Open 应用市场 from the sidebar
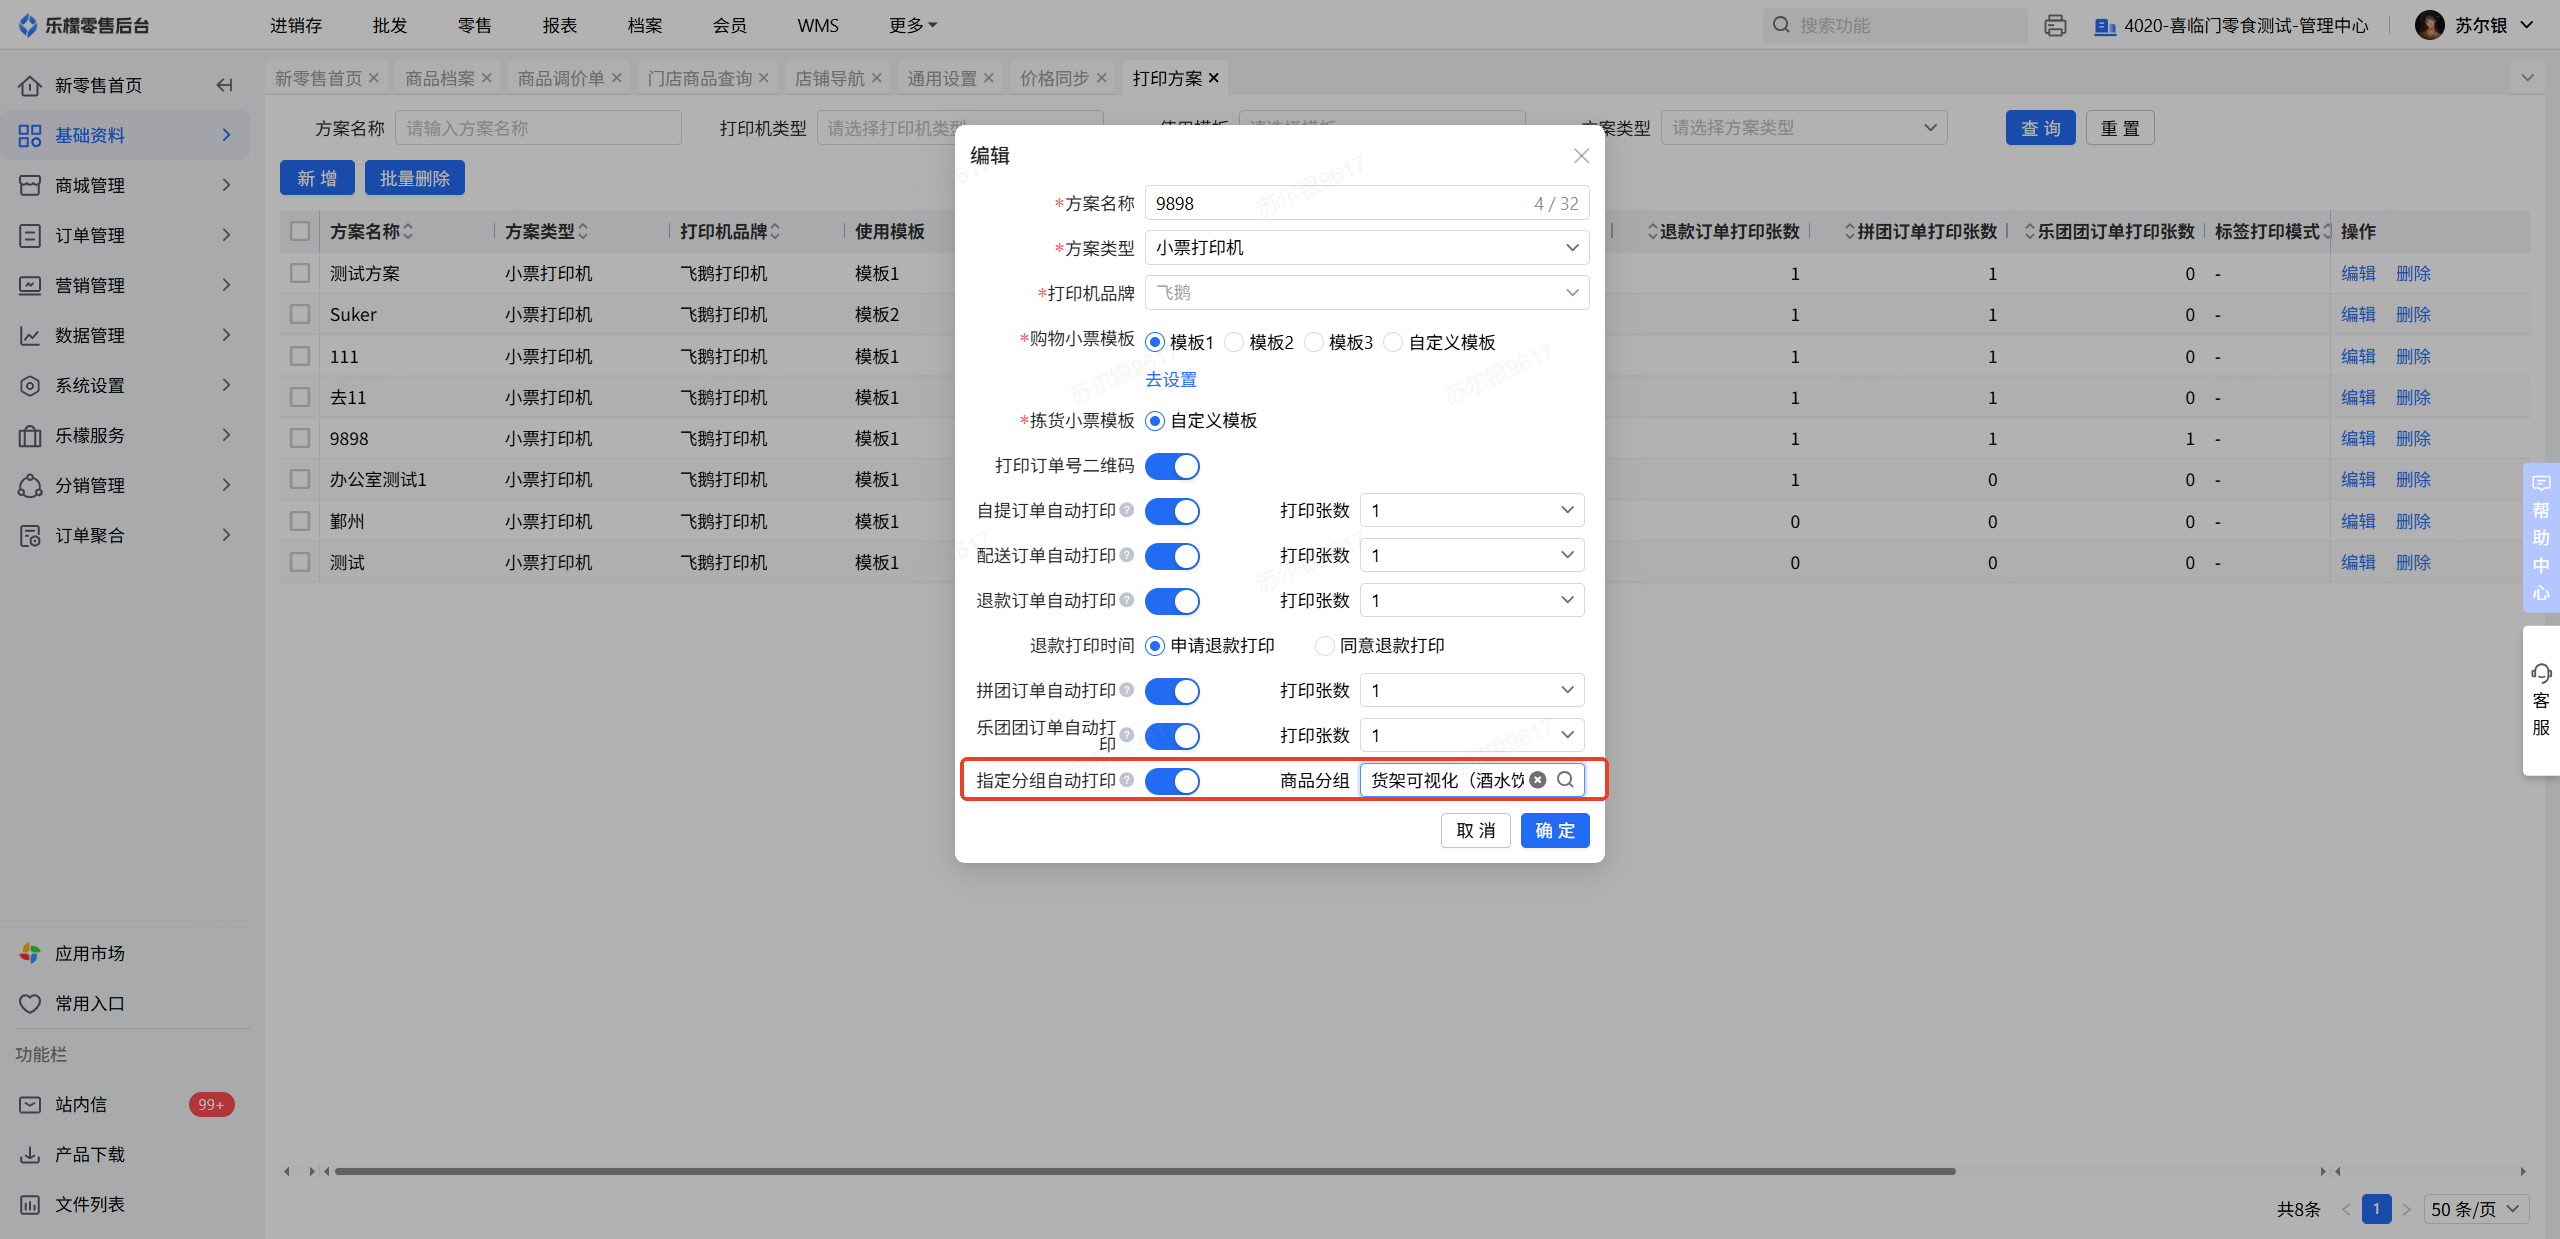The height and width of the screenshot is (1239, 2560). [89, 953]
